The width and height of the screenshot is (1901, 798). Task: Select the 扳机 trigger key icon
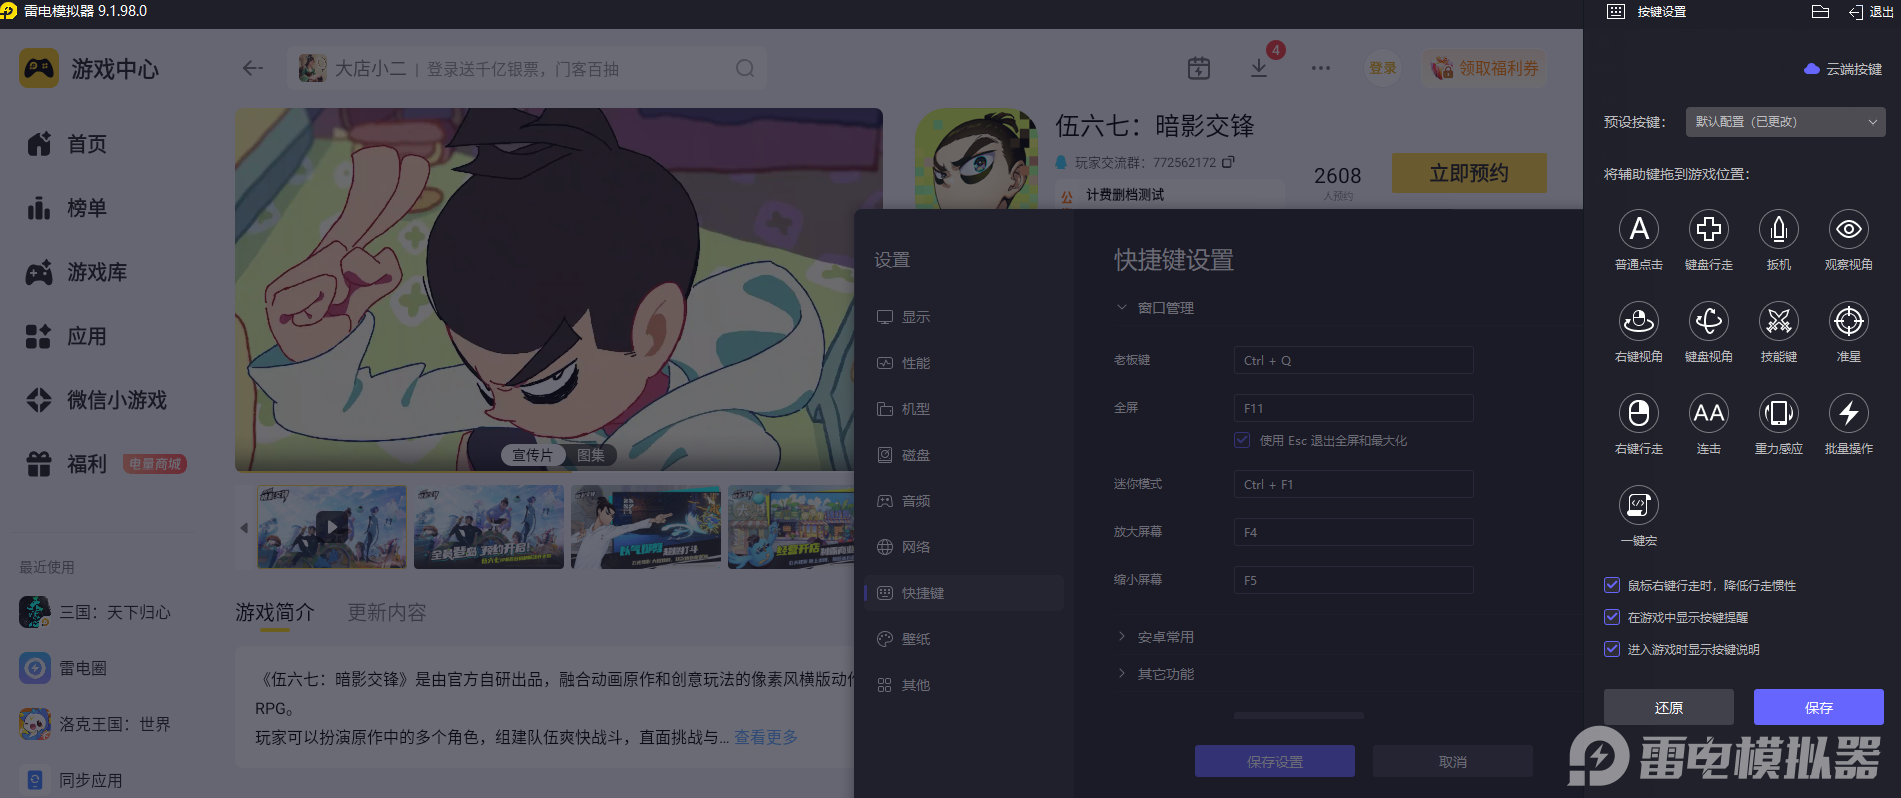coord(1778,229)
